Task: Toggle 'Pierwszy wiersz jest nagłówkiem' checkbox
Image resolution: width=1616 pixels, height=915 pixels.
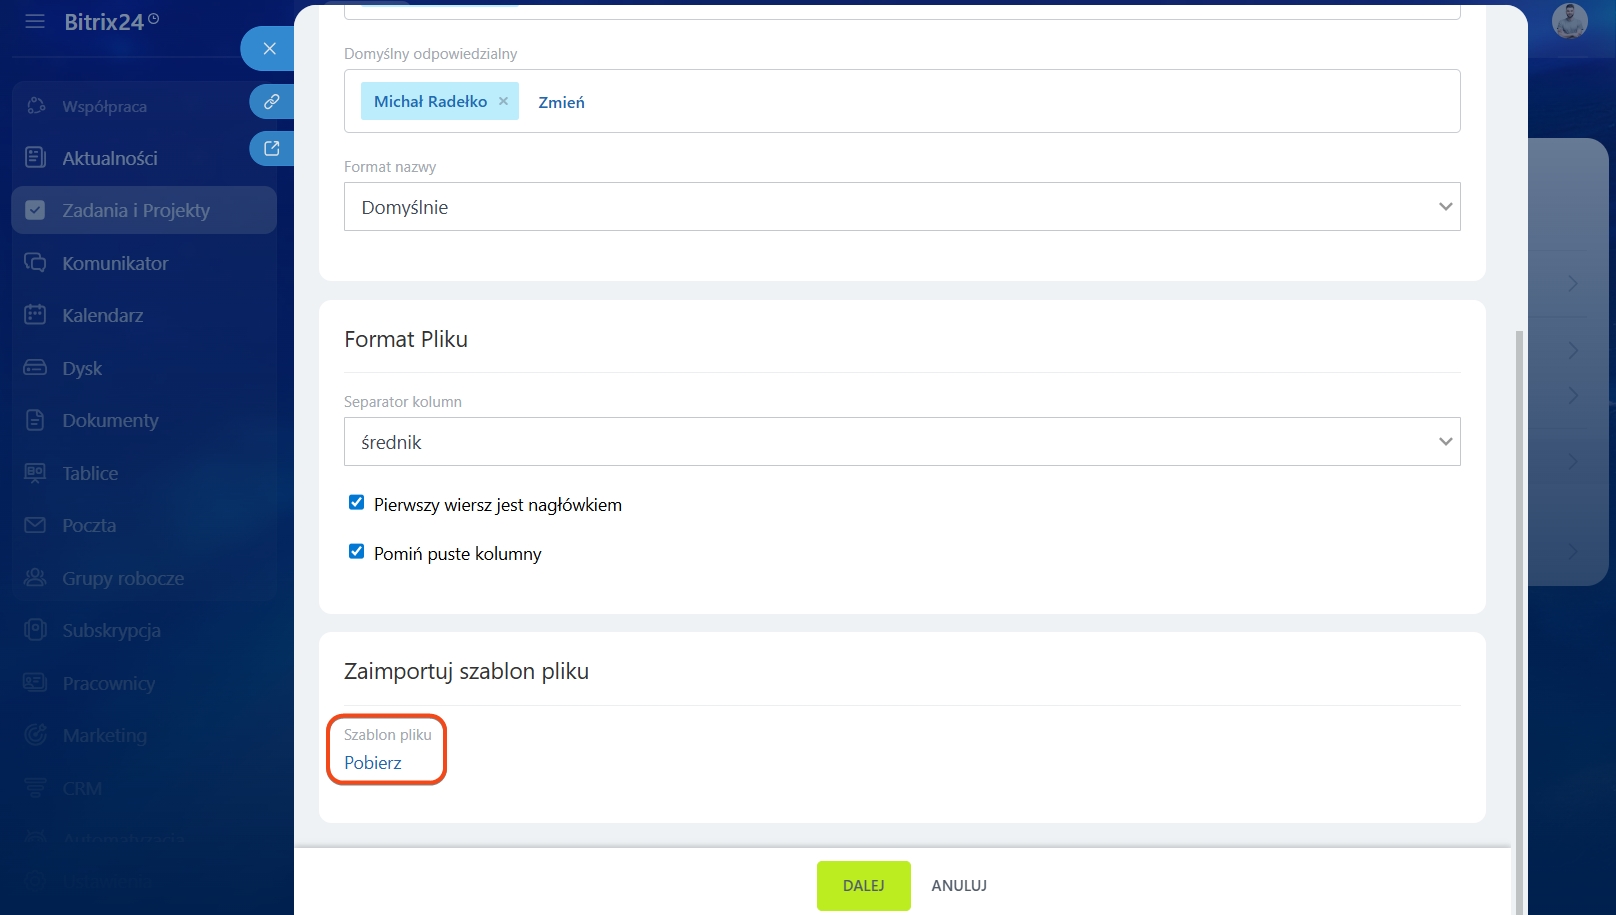Action: click(356, 503)
